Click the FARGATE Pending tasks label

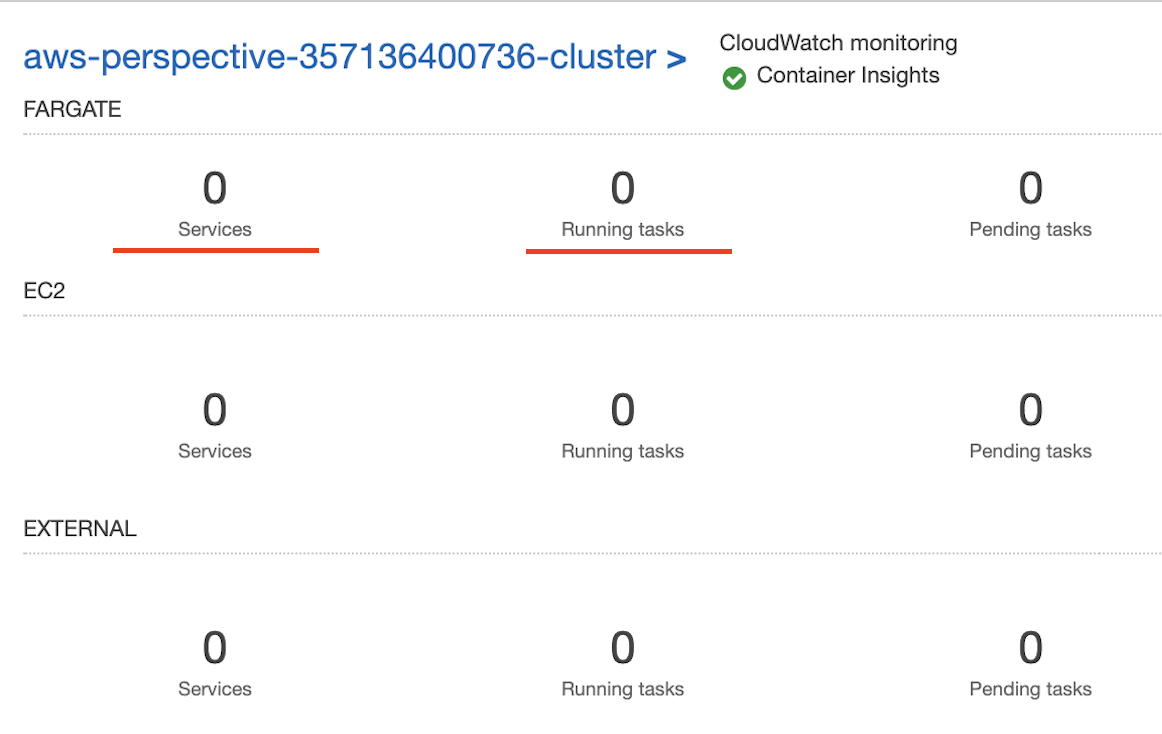tap(1031, 230)
